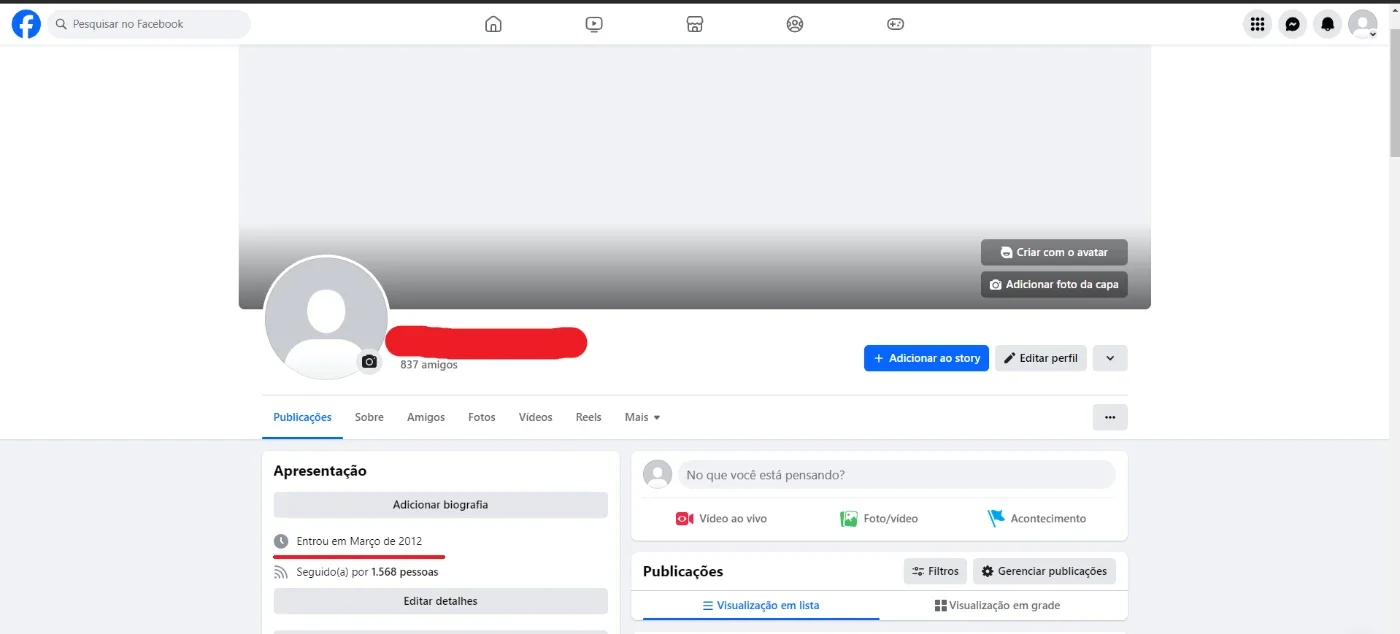Open the notifications bell icon
This screenshot has width=1400, height=634.
click(x=1328, y=24)
